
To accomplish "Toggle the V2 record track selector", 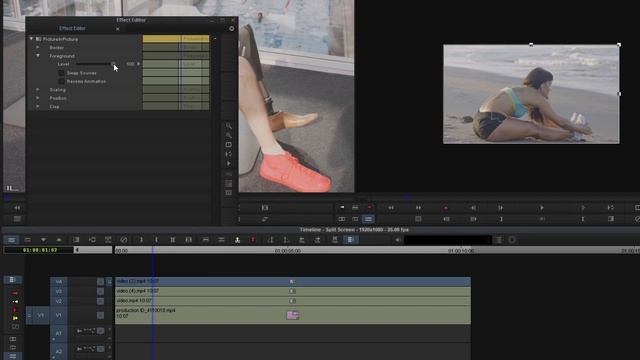I will coord(59,301).
